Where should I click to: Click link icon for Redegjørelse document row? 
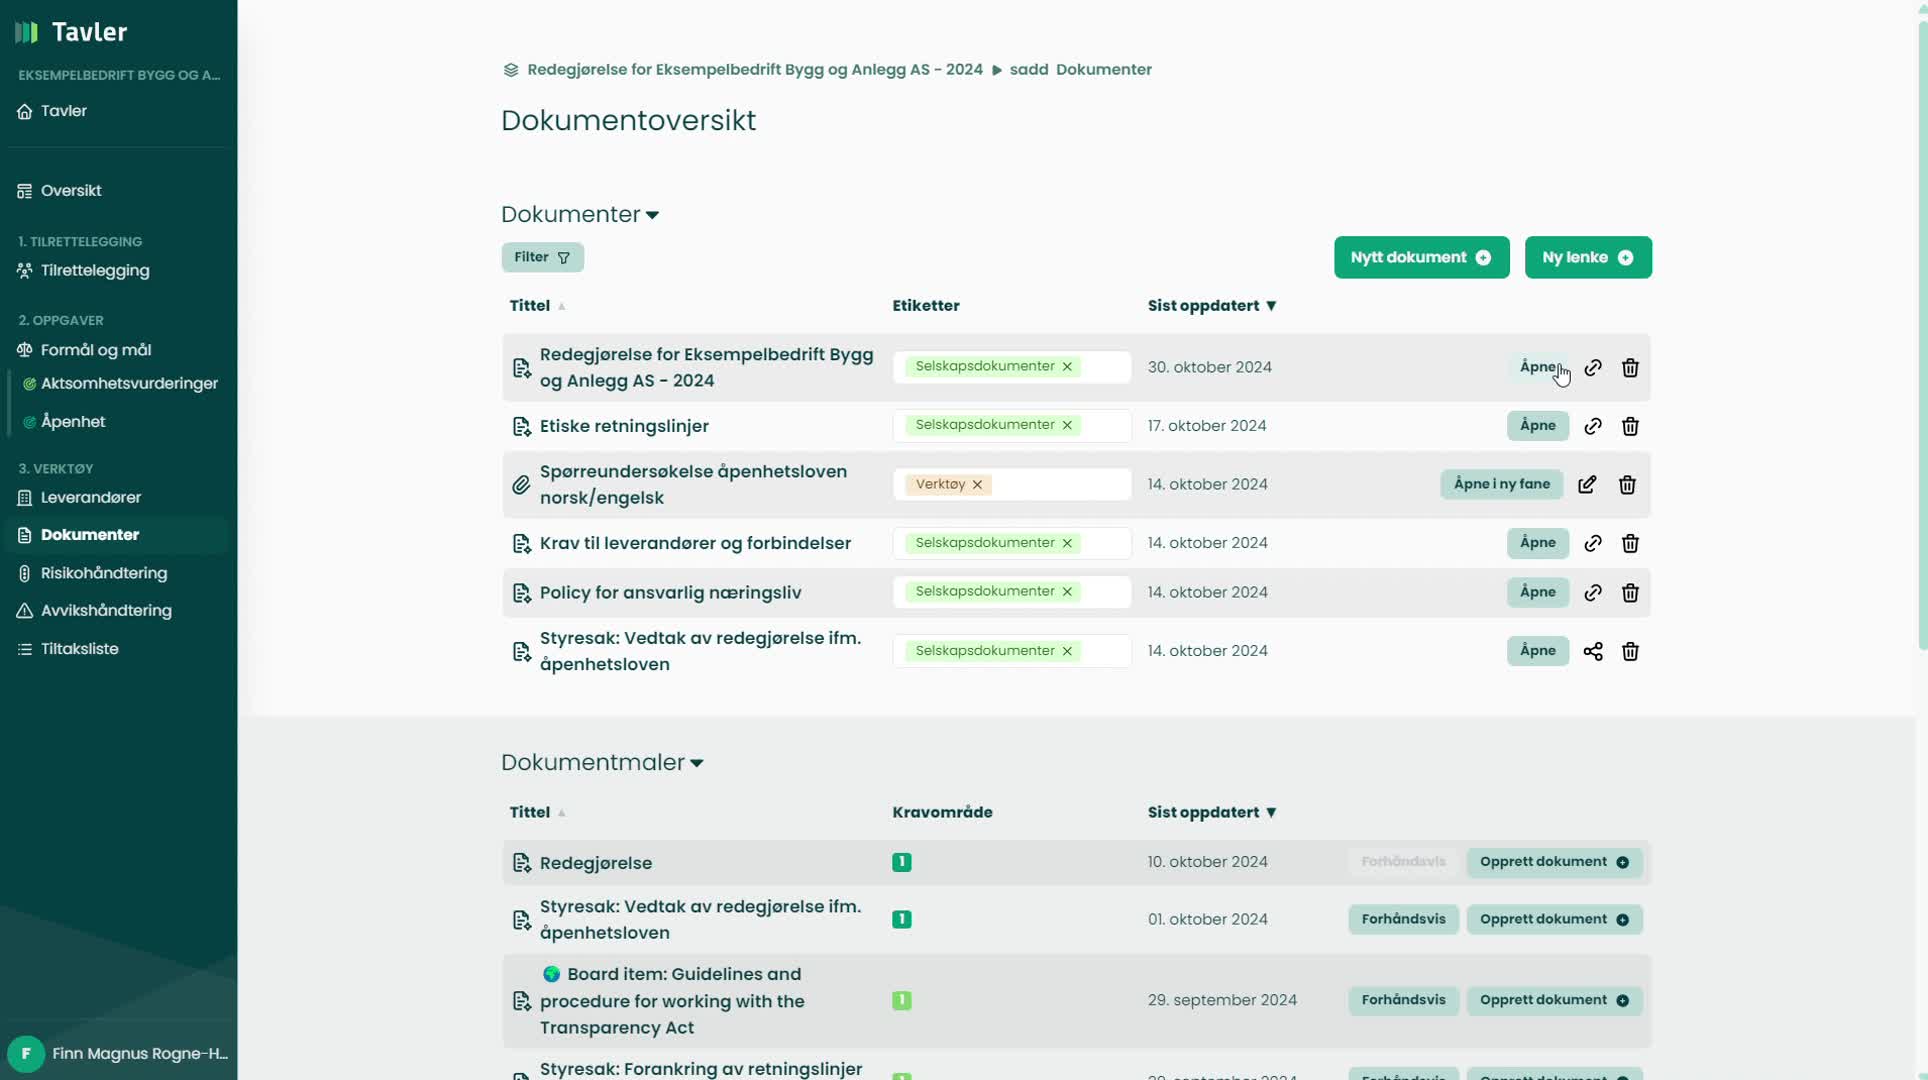[1593, 368]
